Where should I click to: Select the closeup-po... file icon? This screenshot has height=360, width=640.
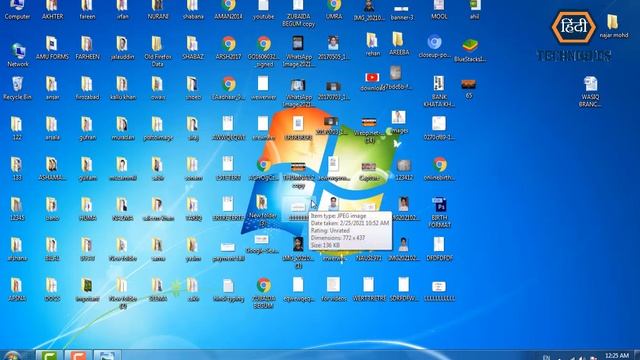(434, 46)
